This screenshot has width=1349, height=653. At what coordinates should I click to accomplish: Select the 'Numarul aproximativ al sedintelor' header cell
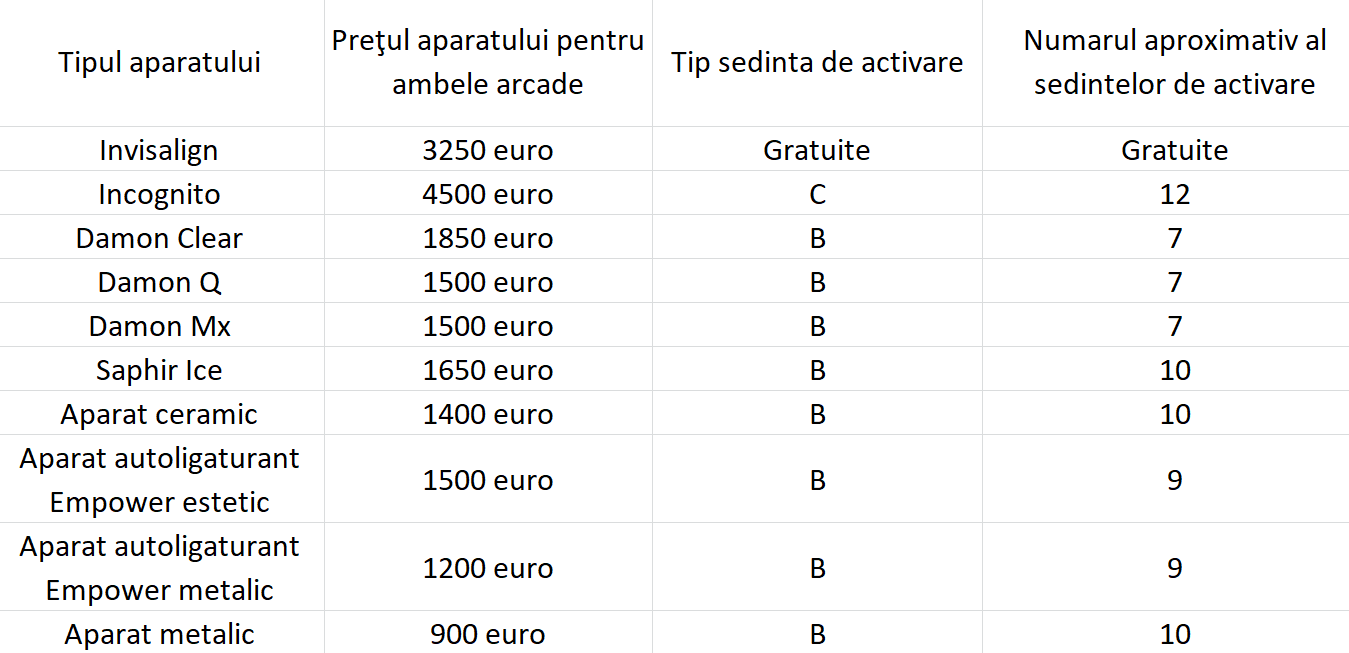pyautogui.click(x=1174, y=63)
